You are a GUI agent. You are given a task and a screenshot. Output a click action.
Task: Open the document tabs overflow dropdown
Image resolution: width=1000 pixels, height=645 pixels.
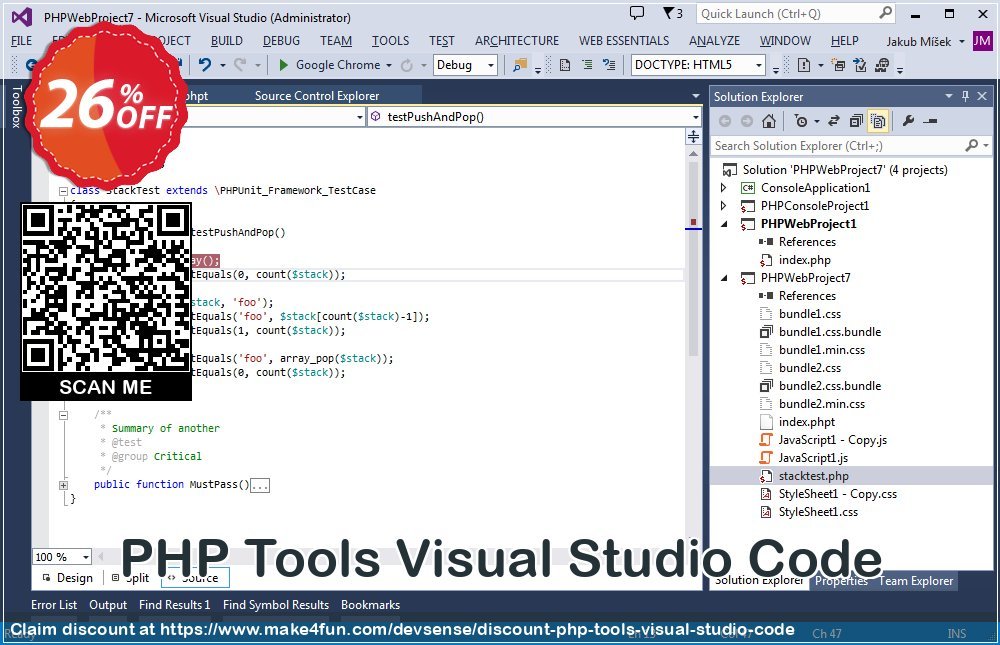[695, 96]
